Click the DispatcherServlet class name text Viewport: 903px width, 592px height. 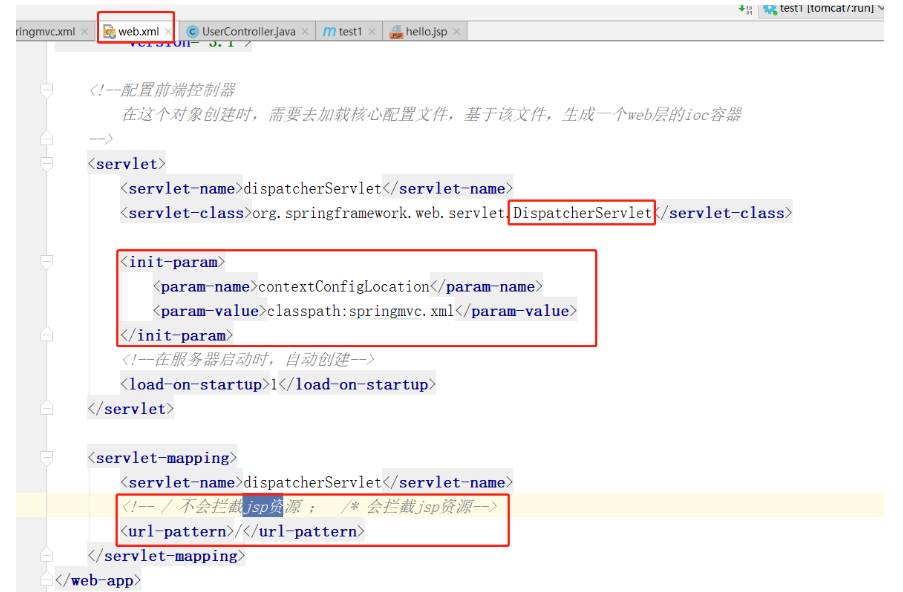[582, 213]
